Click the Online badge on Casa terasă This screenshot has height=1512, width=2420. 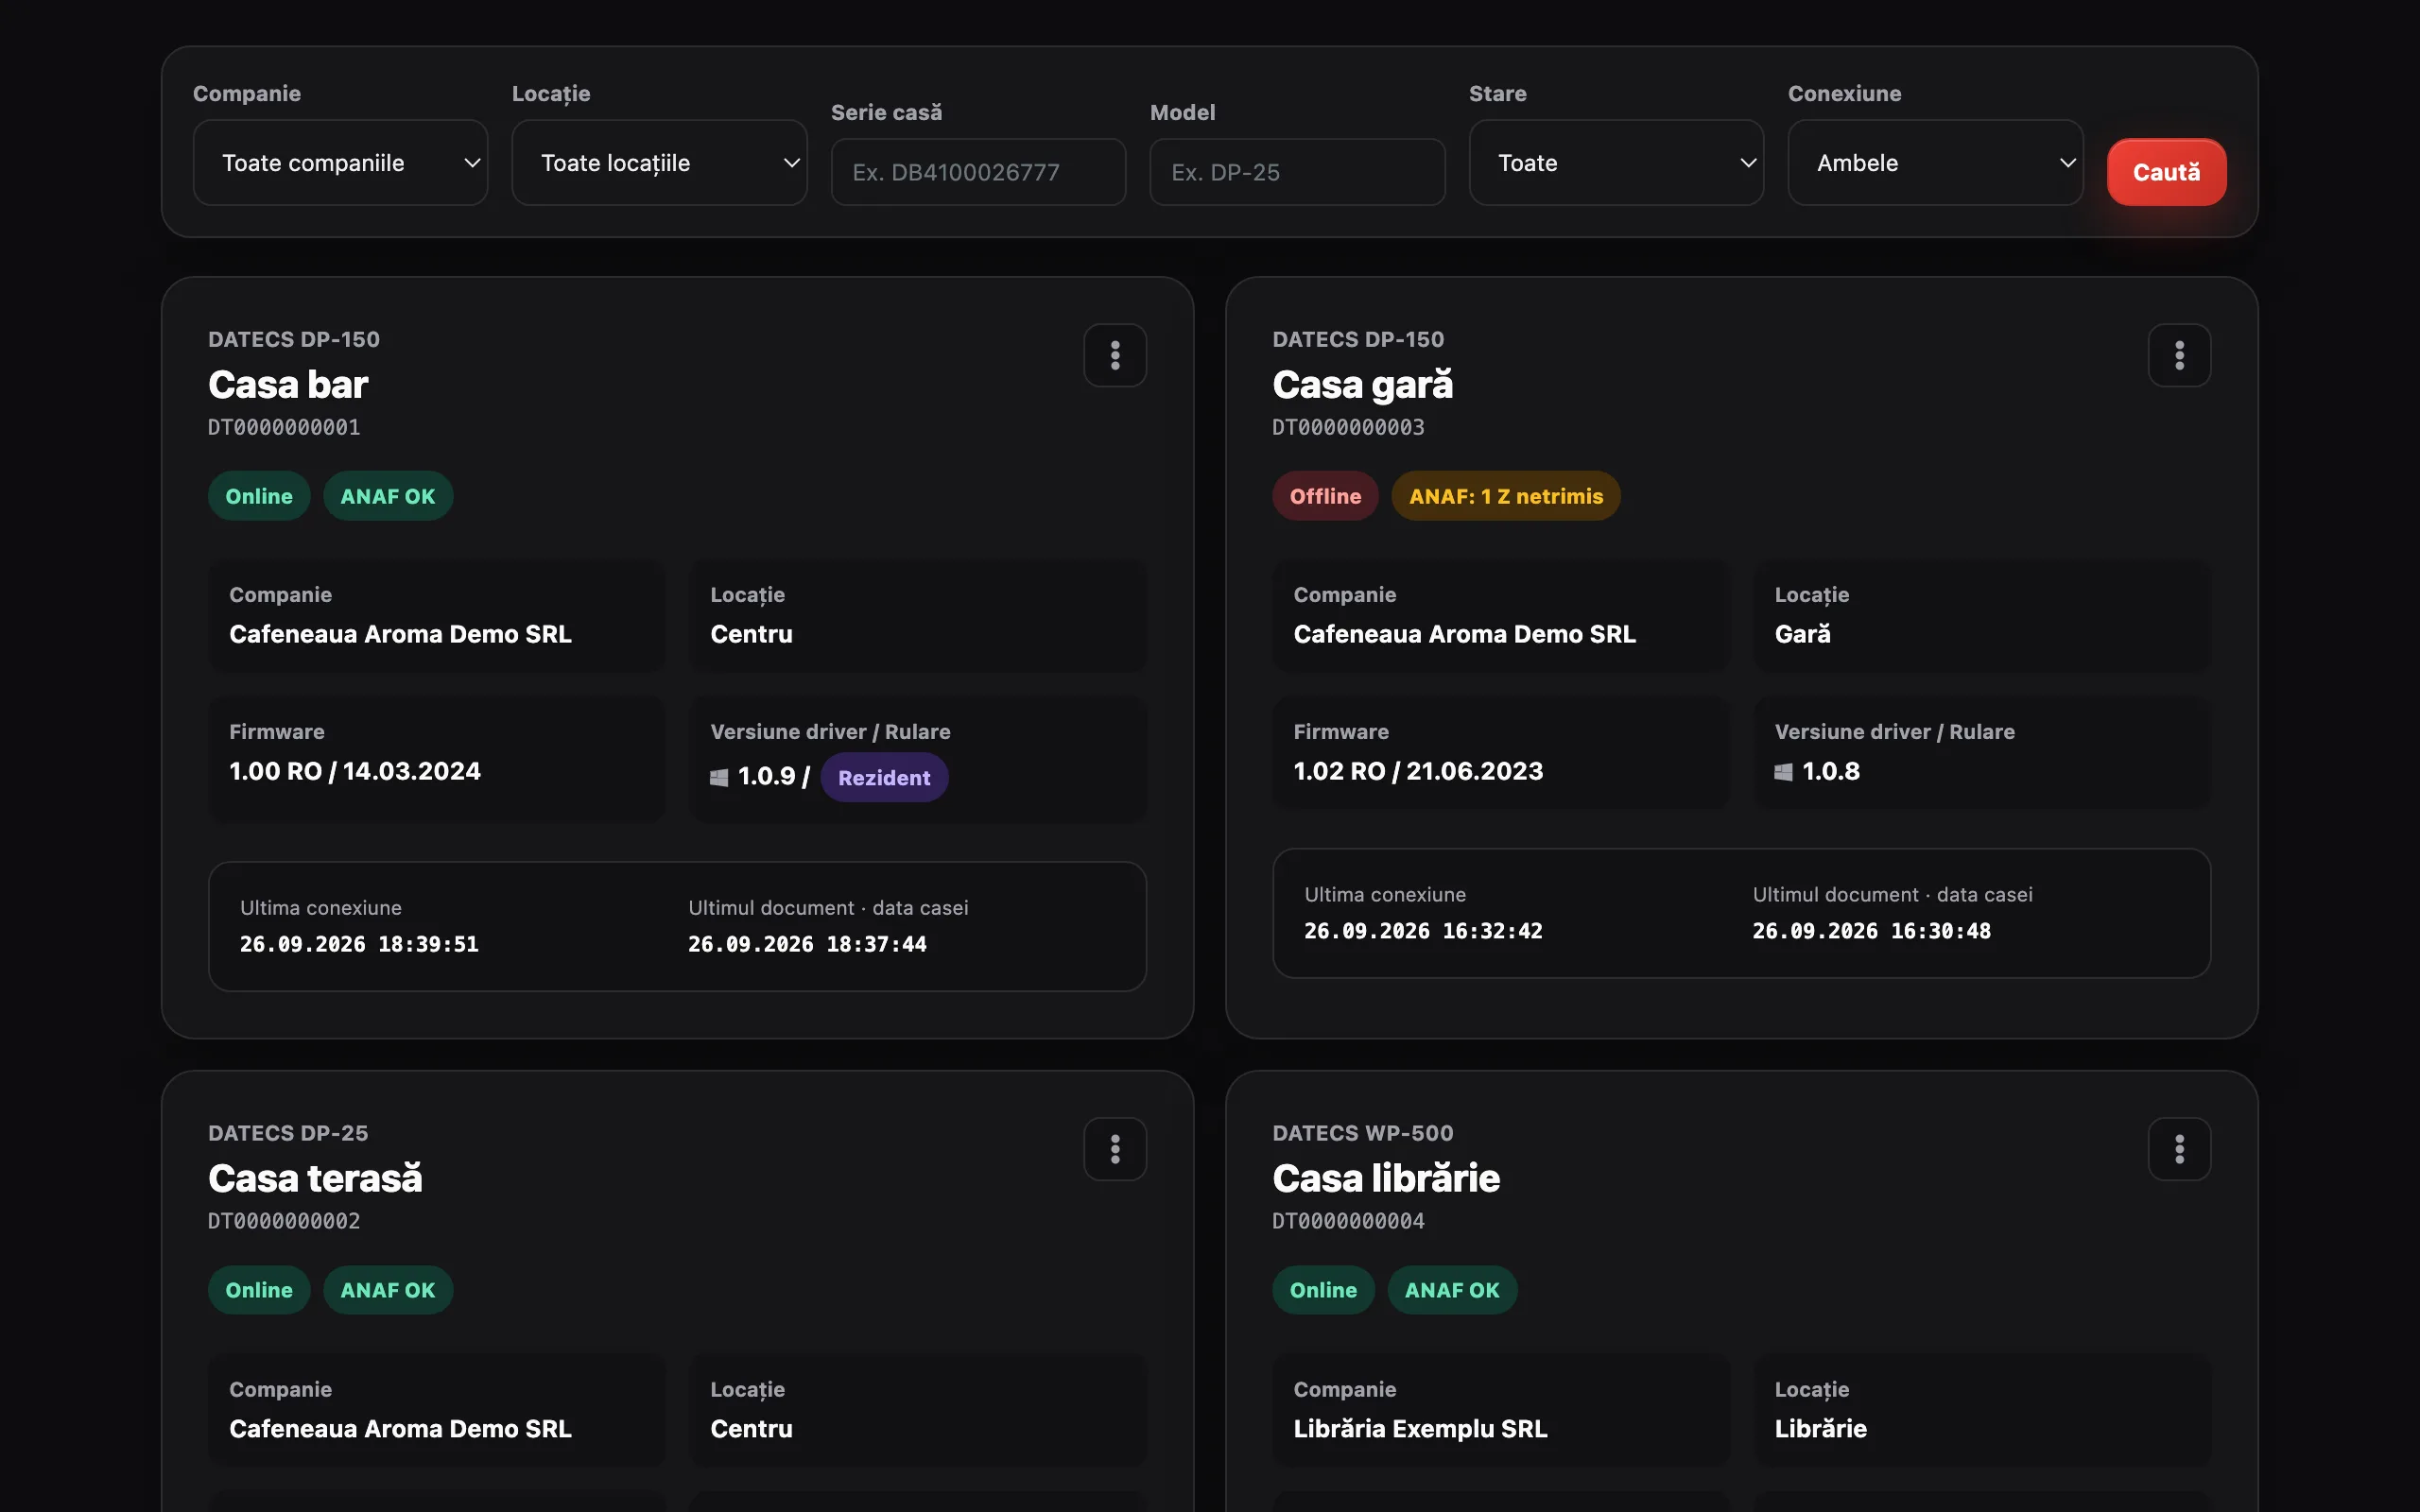pos(259,1290)
